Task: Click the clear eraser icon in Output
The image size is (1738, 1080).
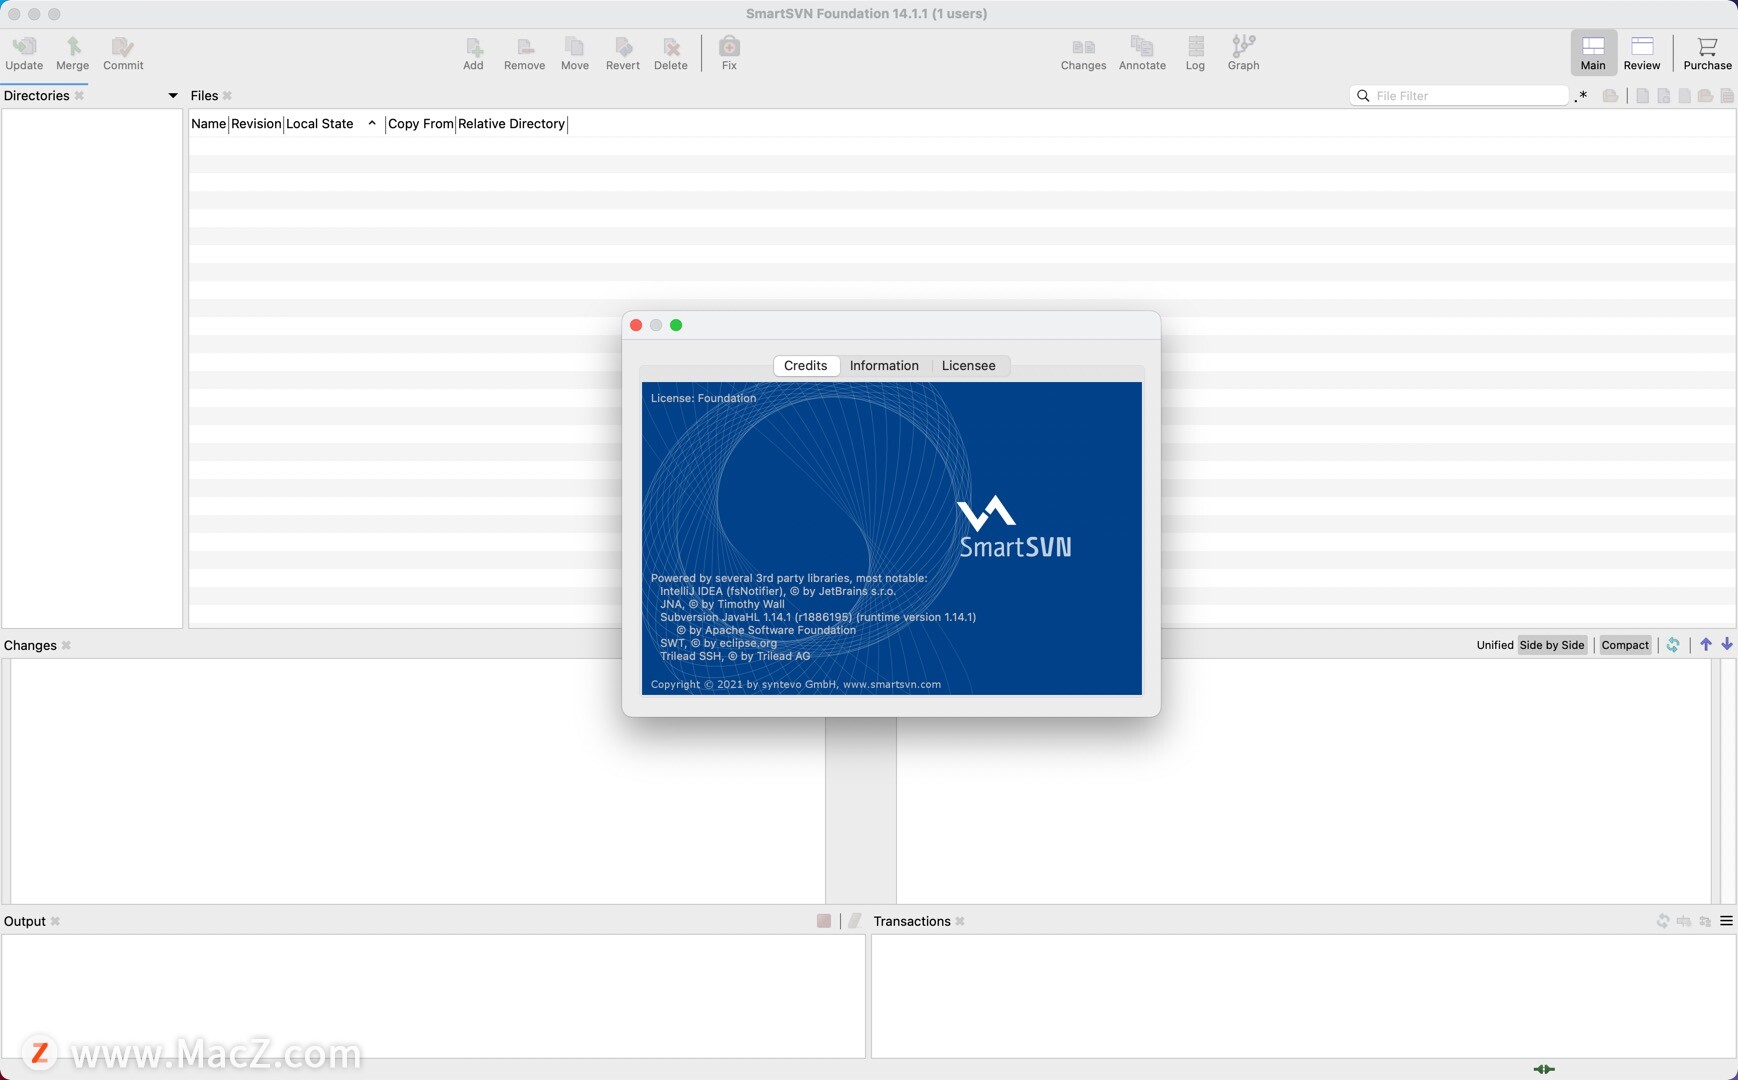Action: point(855,921)
